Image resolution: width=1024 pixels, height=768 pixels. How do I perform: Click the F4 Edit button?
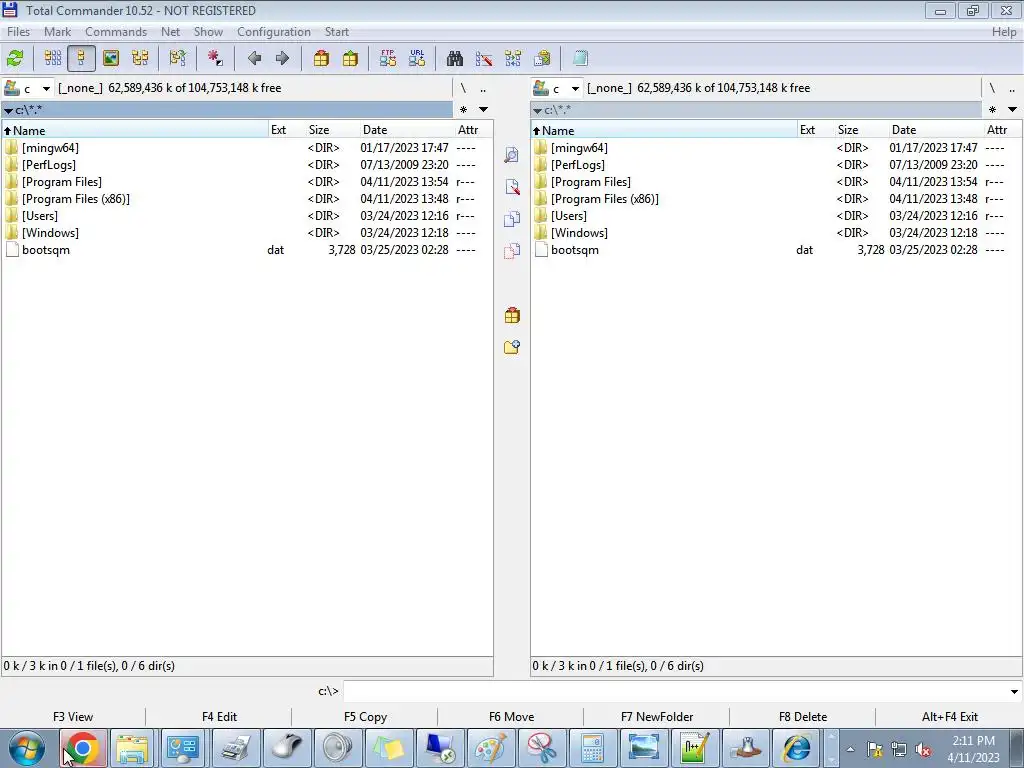tap(219, 716)
